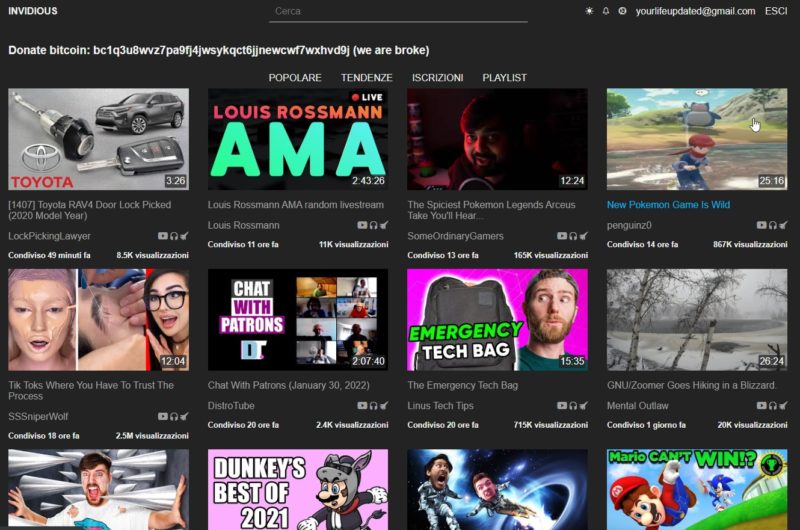This screenshot has width=800, height=530.
Task: Click switch instance icon for SomeOrdinaryGamers video
Action: click(x=584, y=237)
